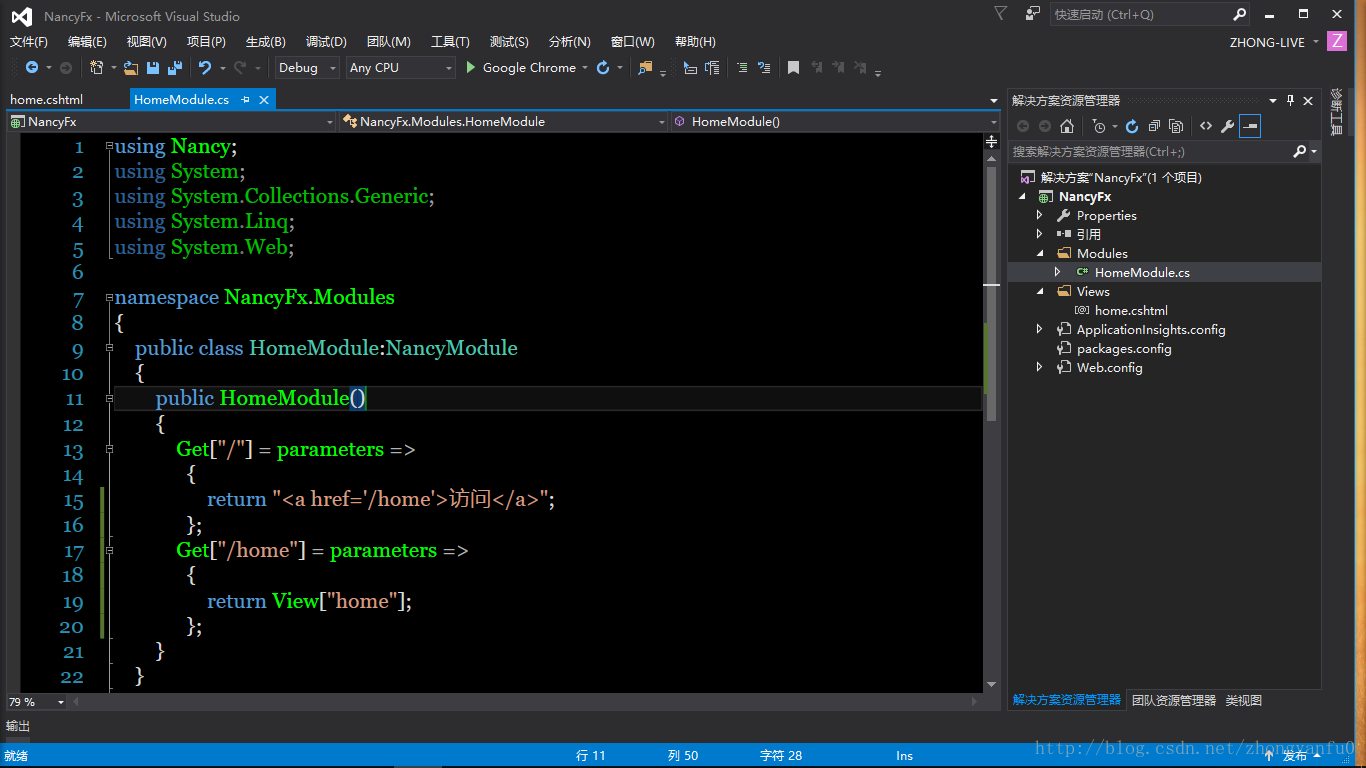Click the New Project icon in toolbar

click(x=96, y=68)
